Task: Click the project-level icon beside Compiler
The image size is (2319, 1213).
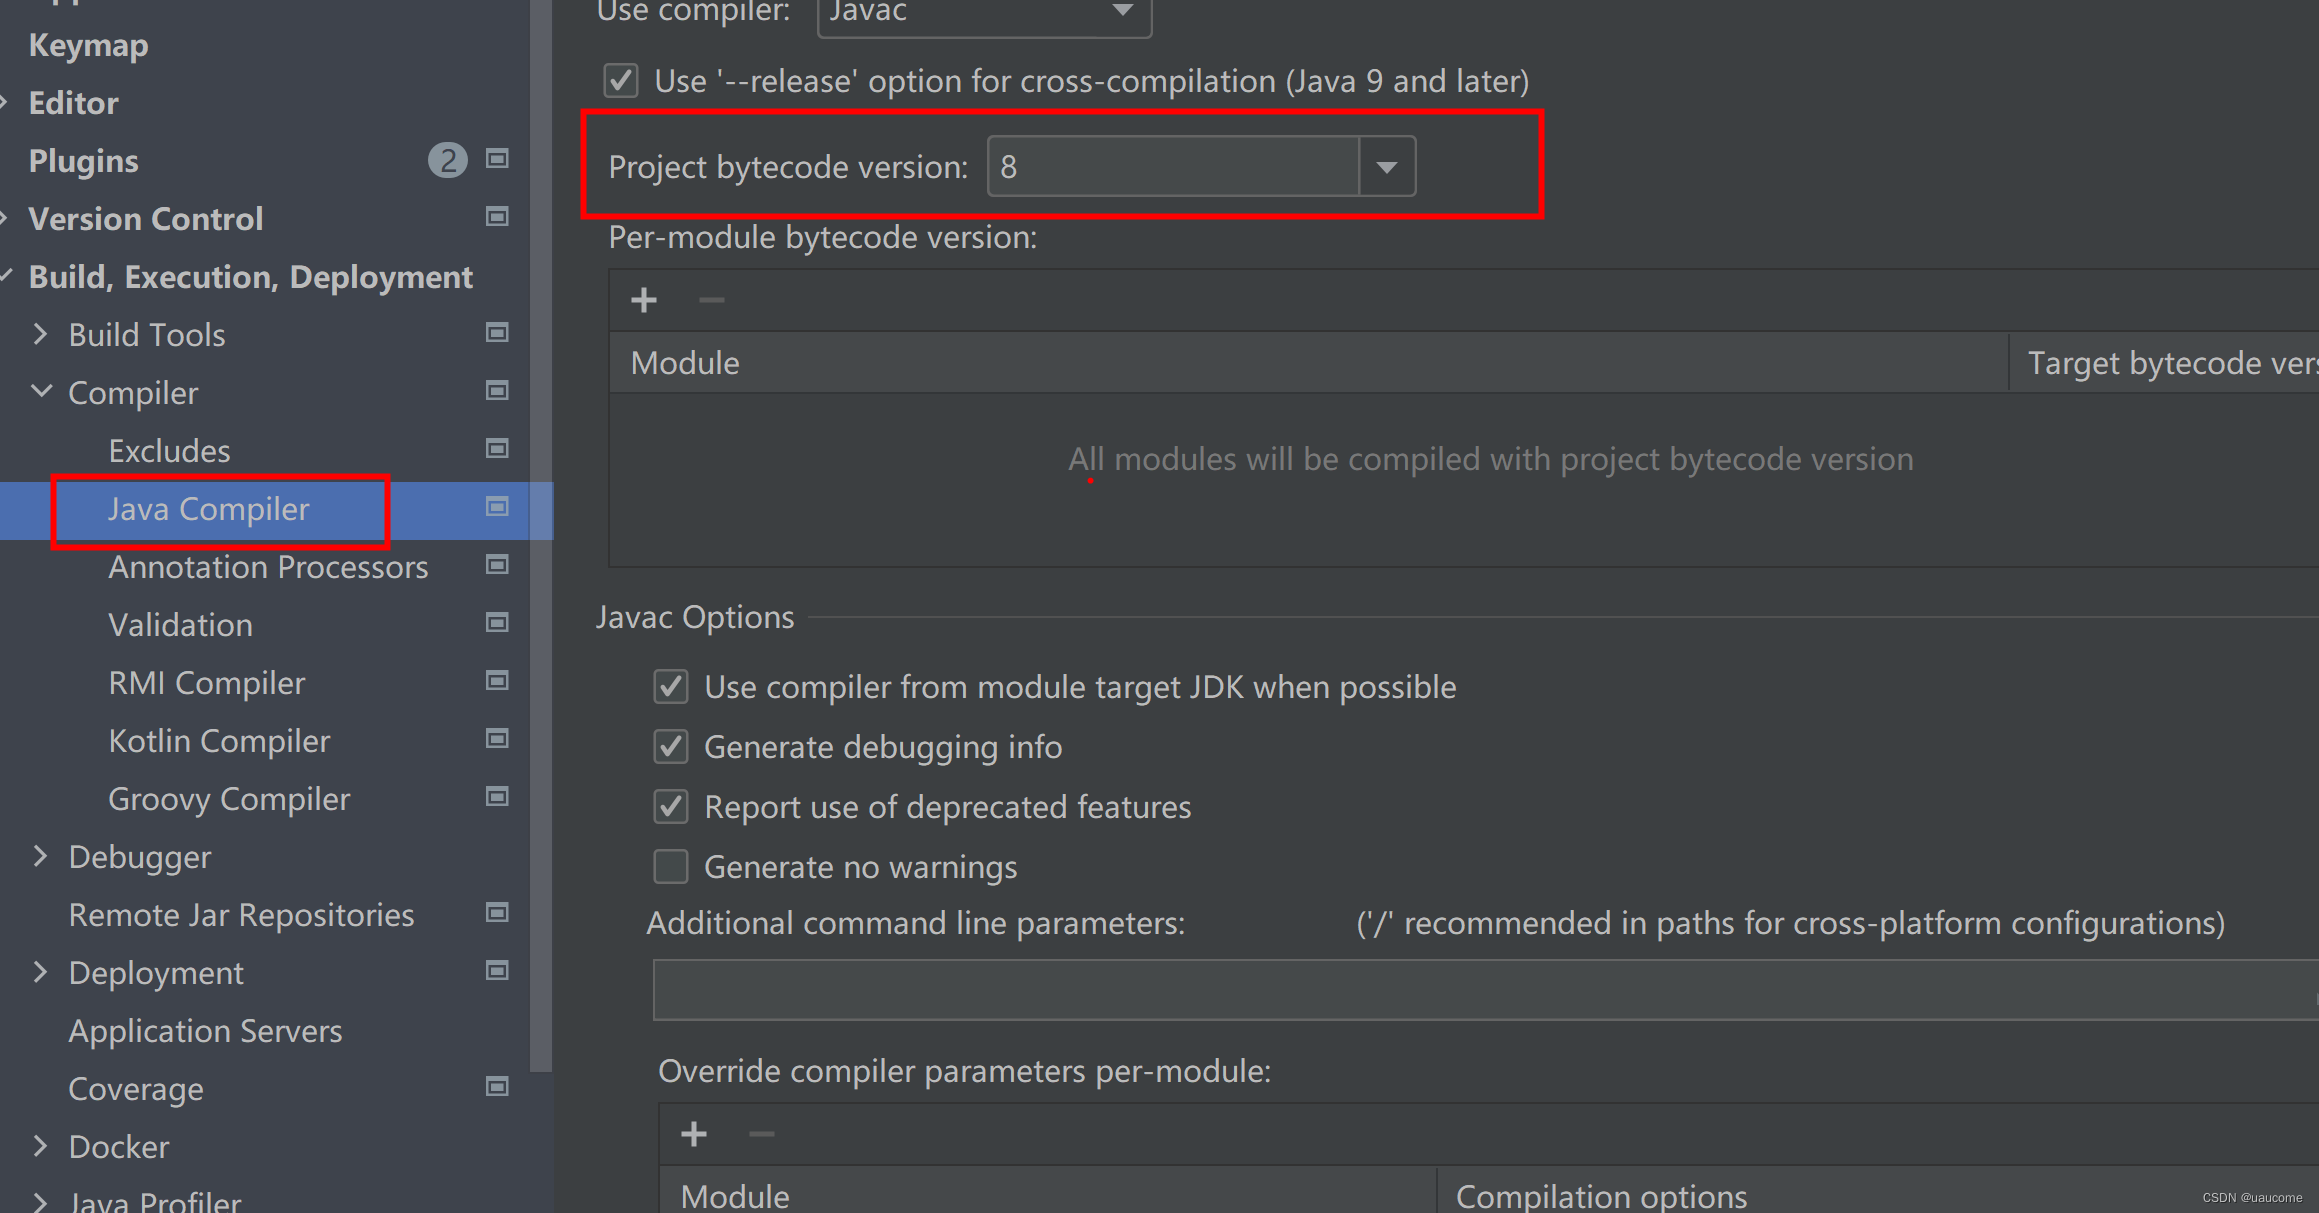Action: click(497, 391)
